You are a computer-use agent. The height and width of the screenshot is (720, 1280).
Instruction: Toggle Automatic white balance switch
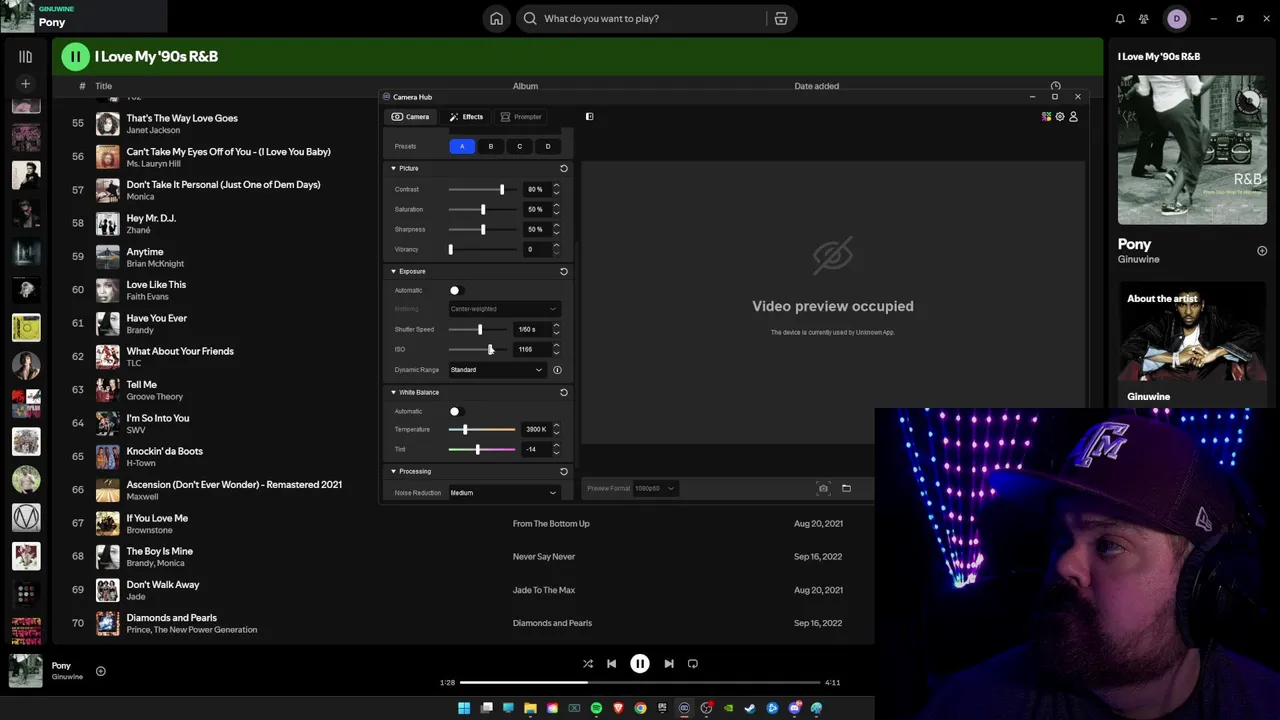tap(455, 411)
